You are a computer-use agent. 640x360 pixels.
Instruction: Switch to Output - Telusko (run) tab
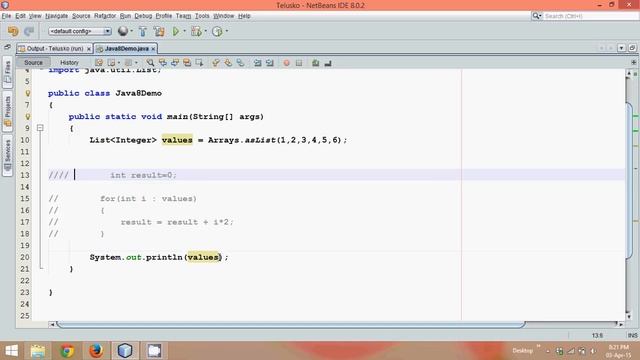[54, 49]
